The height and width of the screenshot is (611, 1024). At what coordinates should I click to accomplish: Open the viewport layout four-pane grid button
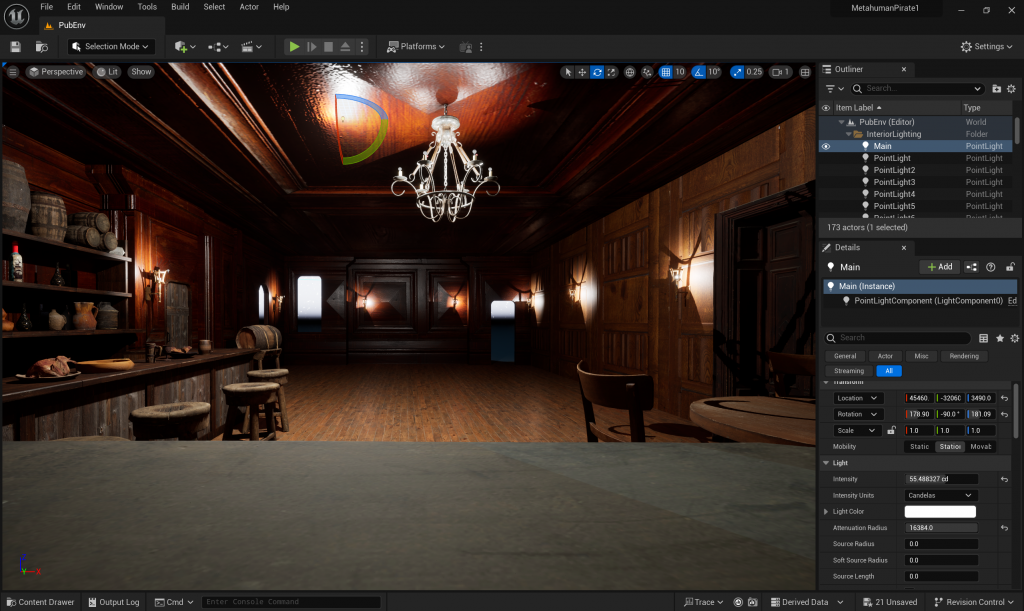pos(805,72)
